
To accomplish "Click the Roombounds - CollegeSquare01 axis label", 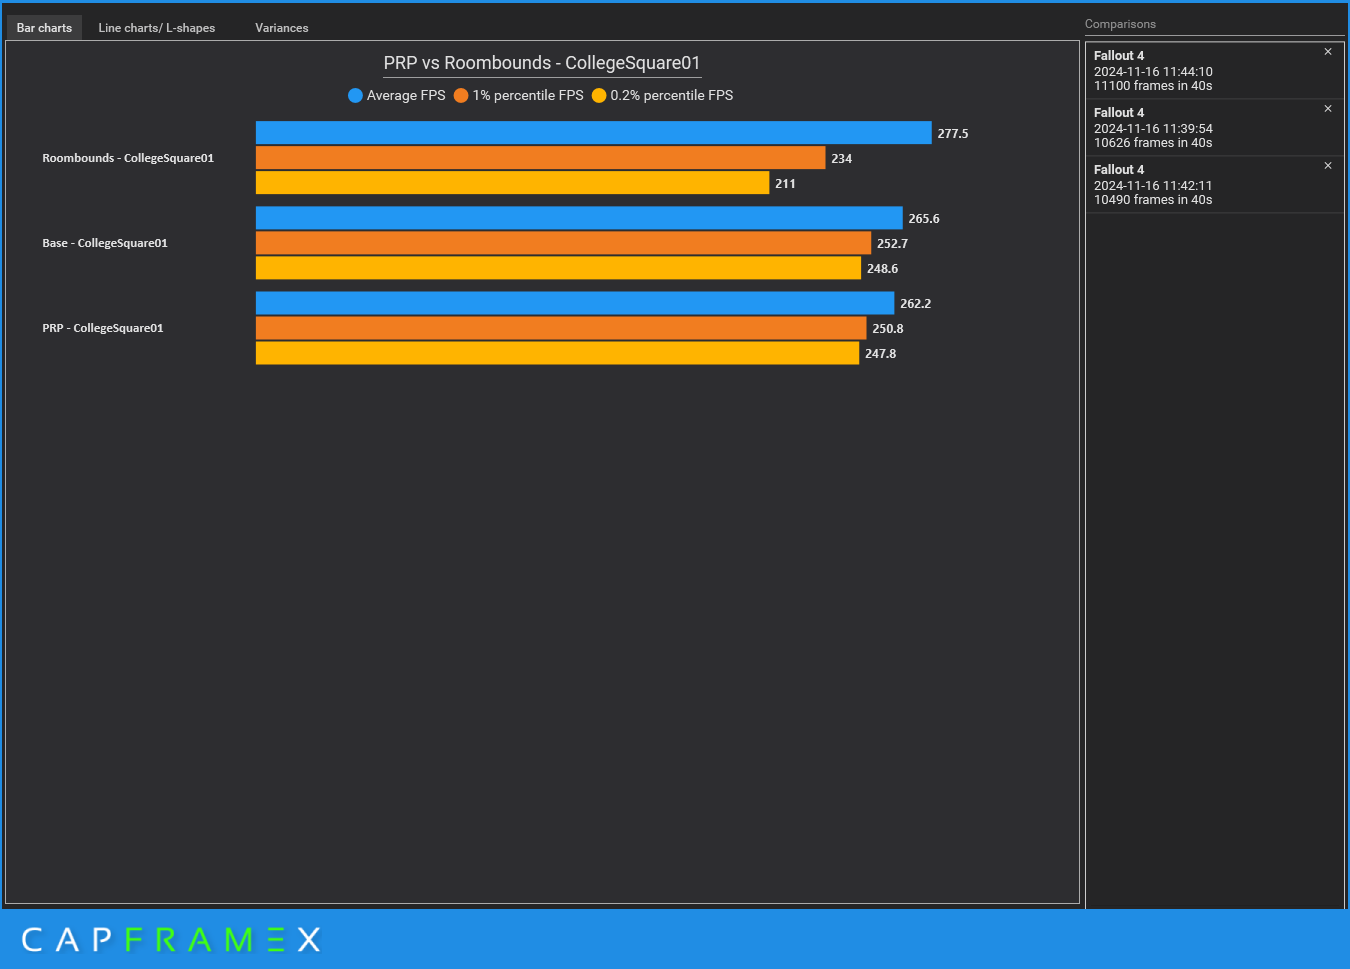I will [x=128, y=158].
